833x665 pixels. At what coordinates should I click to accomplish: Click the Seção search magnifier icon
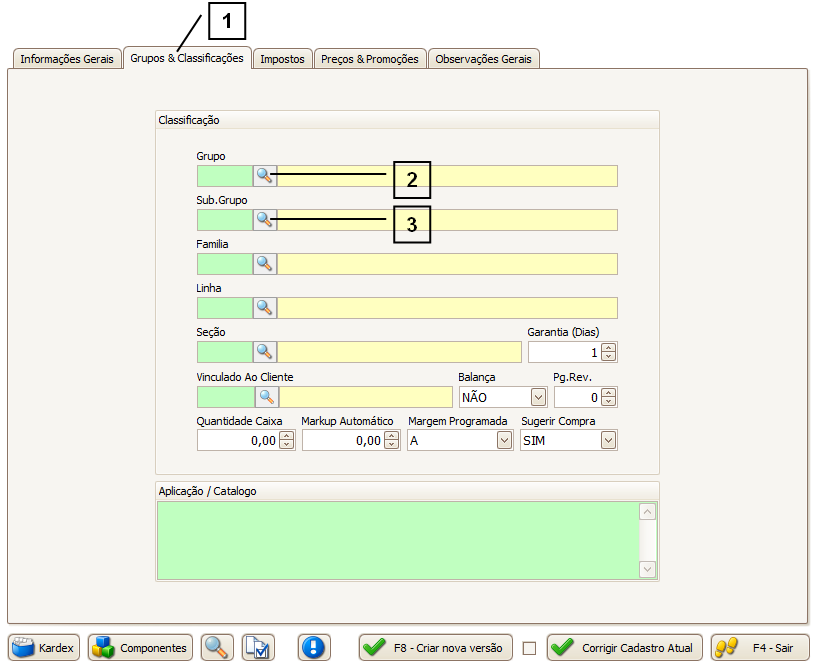tap(264, 352)
